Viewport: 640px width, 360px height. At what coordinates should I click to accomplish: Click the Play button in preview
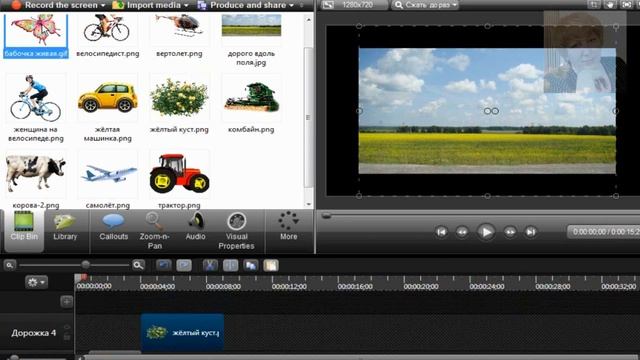click(x=486, y=232)
